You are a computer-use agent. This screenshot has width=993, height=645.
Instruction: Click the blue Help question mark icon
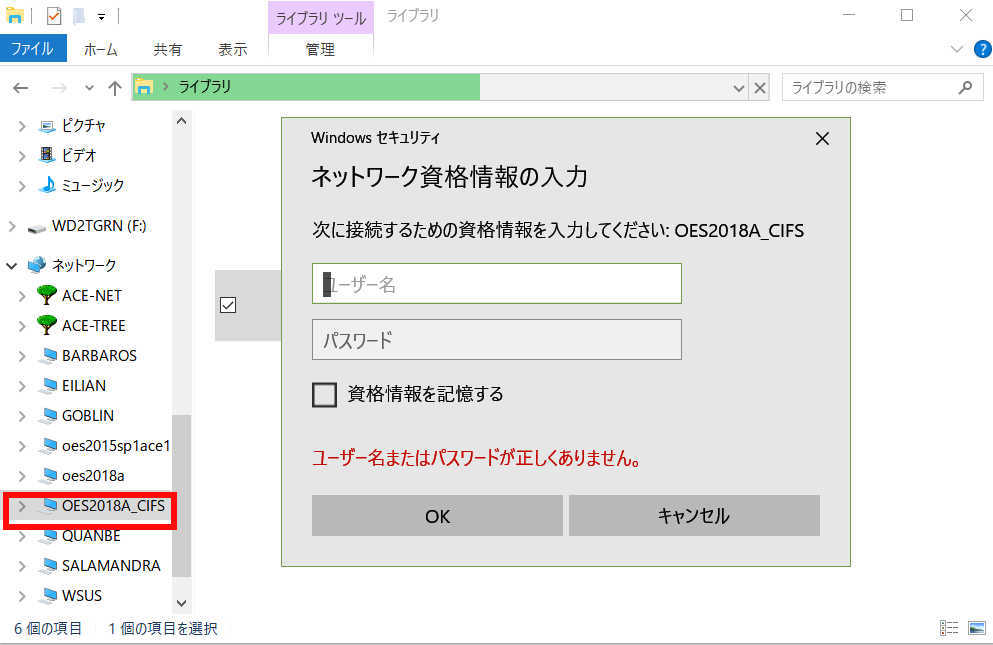coord(982,49)
